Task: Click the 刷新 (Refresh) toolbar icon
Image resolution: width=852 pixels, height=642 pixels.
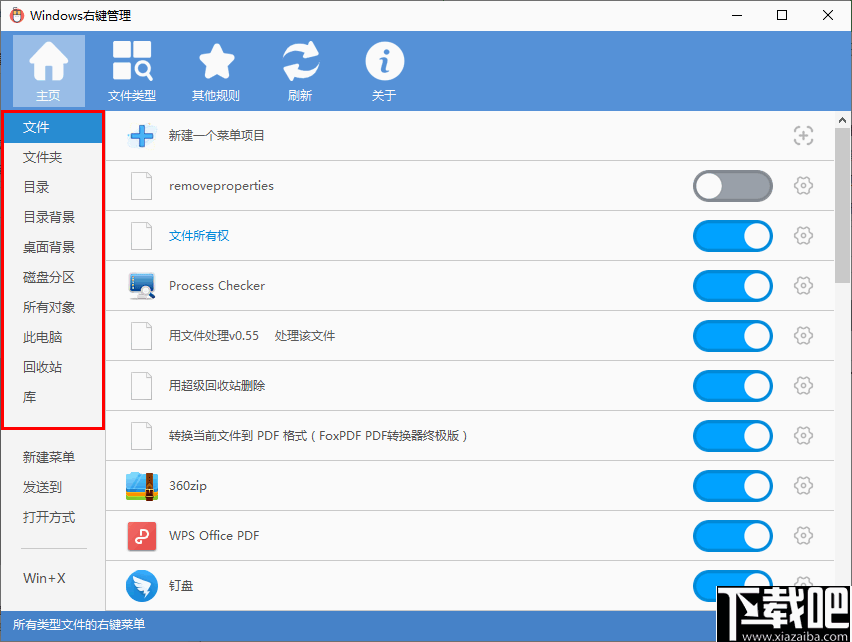Action: tap(300, 62)
